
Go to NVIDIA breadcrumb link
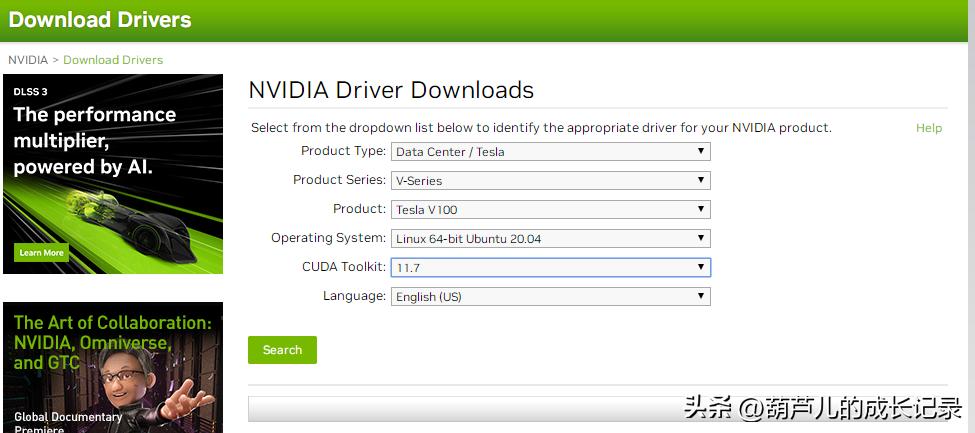point(28,60)
